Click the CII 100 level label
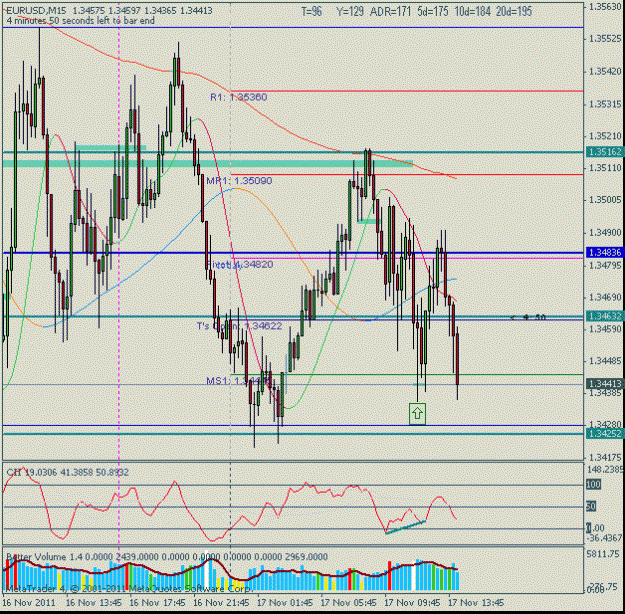 (594, 485)
